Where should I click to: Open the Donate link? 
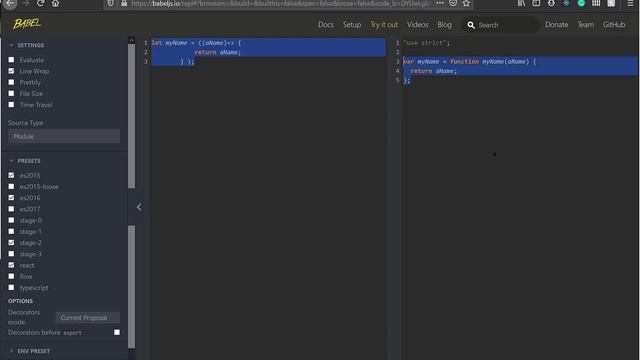pos(556,25)
